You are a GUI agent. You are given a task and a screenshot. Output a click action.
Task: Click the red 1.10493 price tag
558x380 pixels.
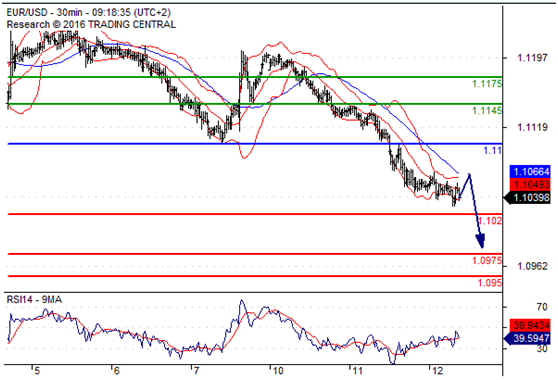(530, 185)
